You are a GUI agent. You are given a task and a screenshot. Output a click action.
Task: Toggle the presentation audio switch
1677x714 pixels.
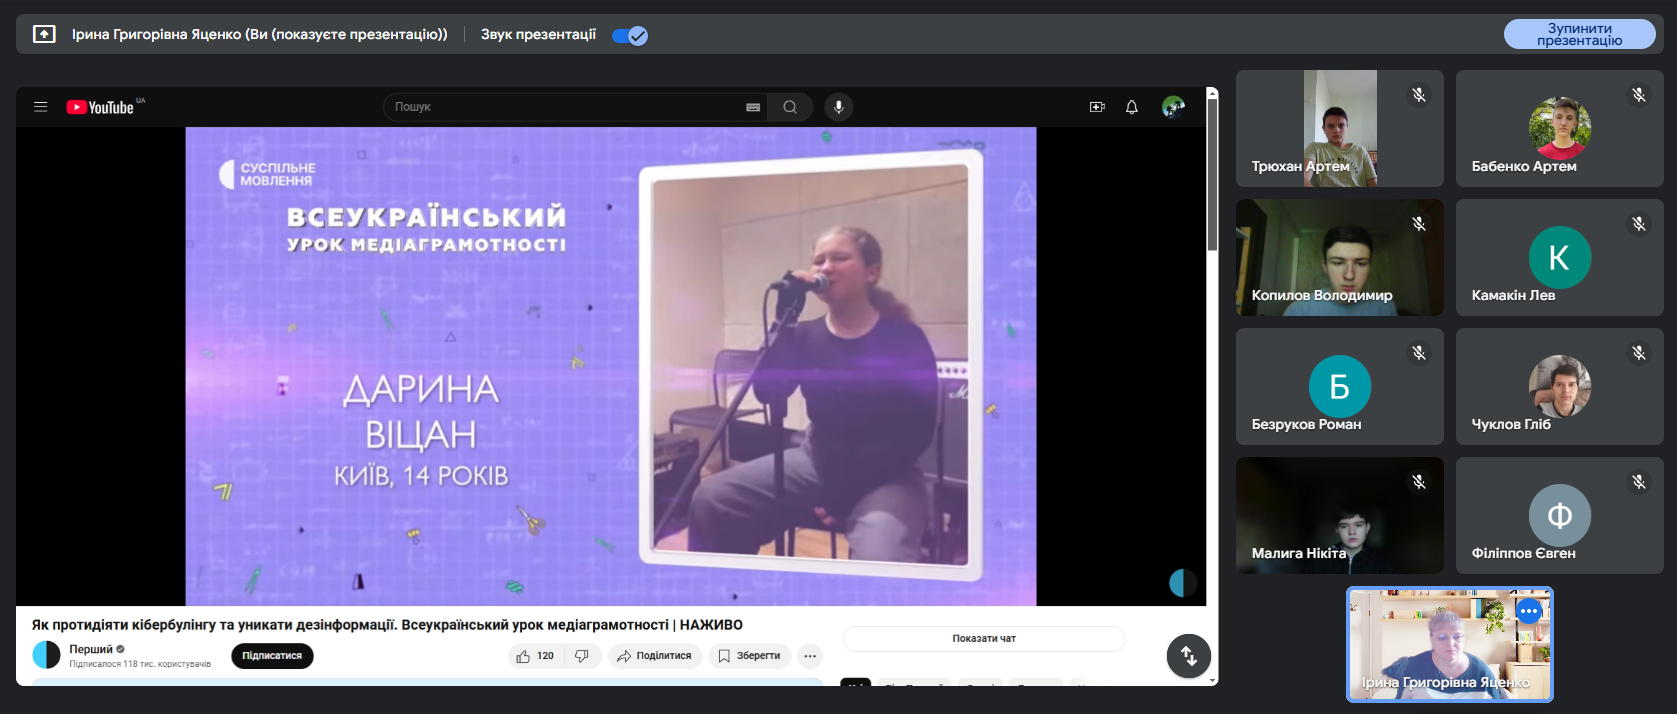click(630, 36)
